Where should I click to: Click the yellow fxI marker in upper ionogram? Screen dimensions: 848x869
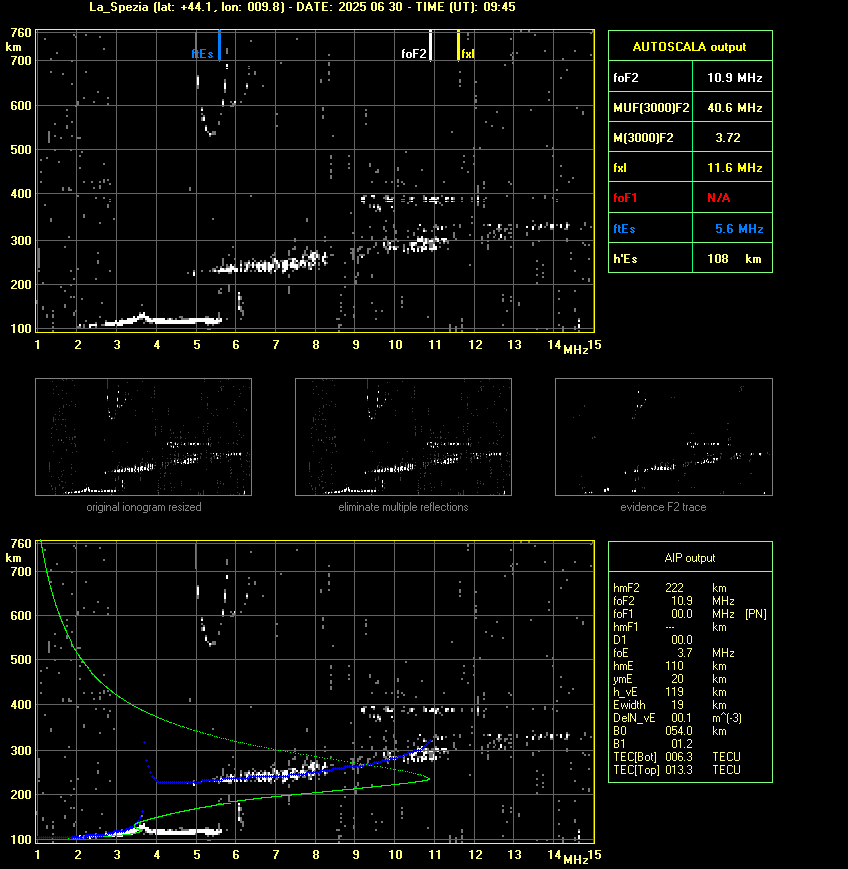pos(458,45)
